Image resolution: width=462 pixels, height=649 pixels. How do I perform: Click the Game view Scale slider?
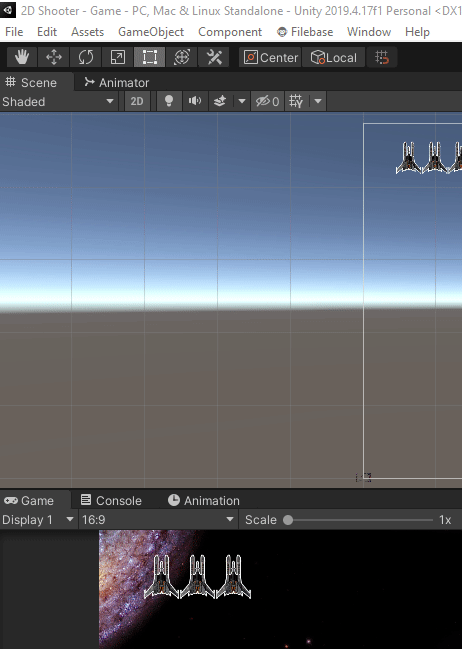(x=359, y=520)
